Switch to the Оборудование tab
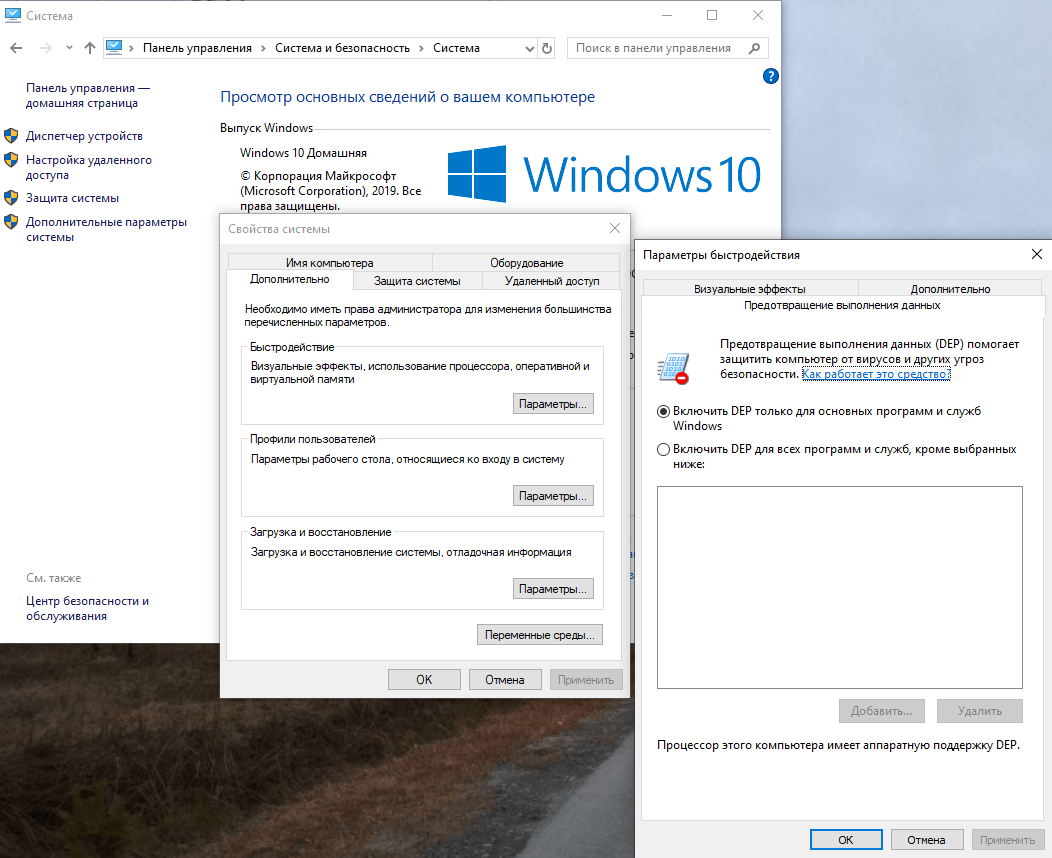 526,263
